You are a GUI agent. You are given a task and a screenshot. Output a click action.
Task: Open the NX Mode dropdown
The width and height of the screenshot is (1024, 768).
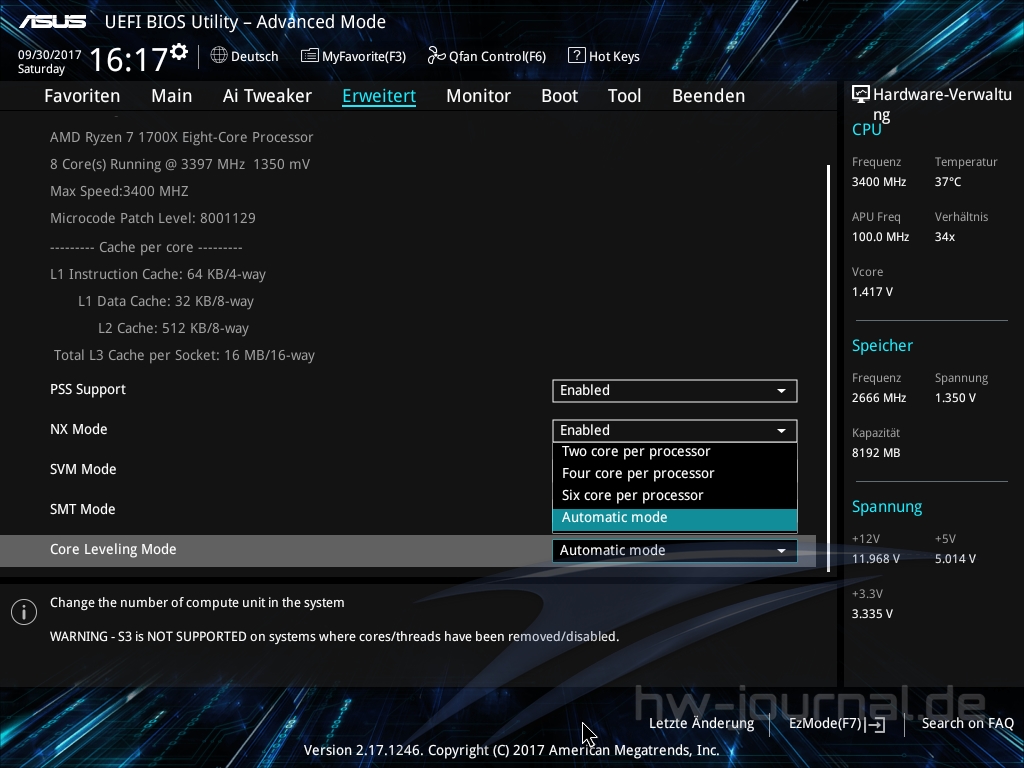[675, 430]
